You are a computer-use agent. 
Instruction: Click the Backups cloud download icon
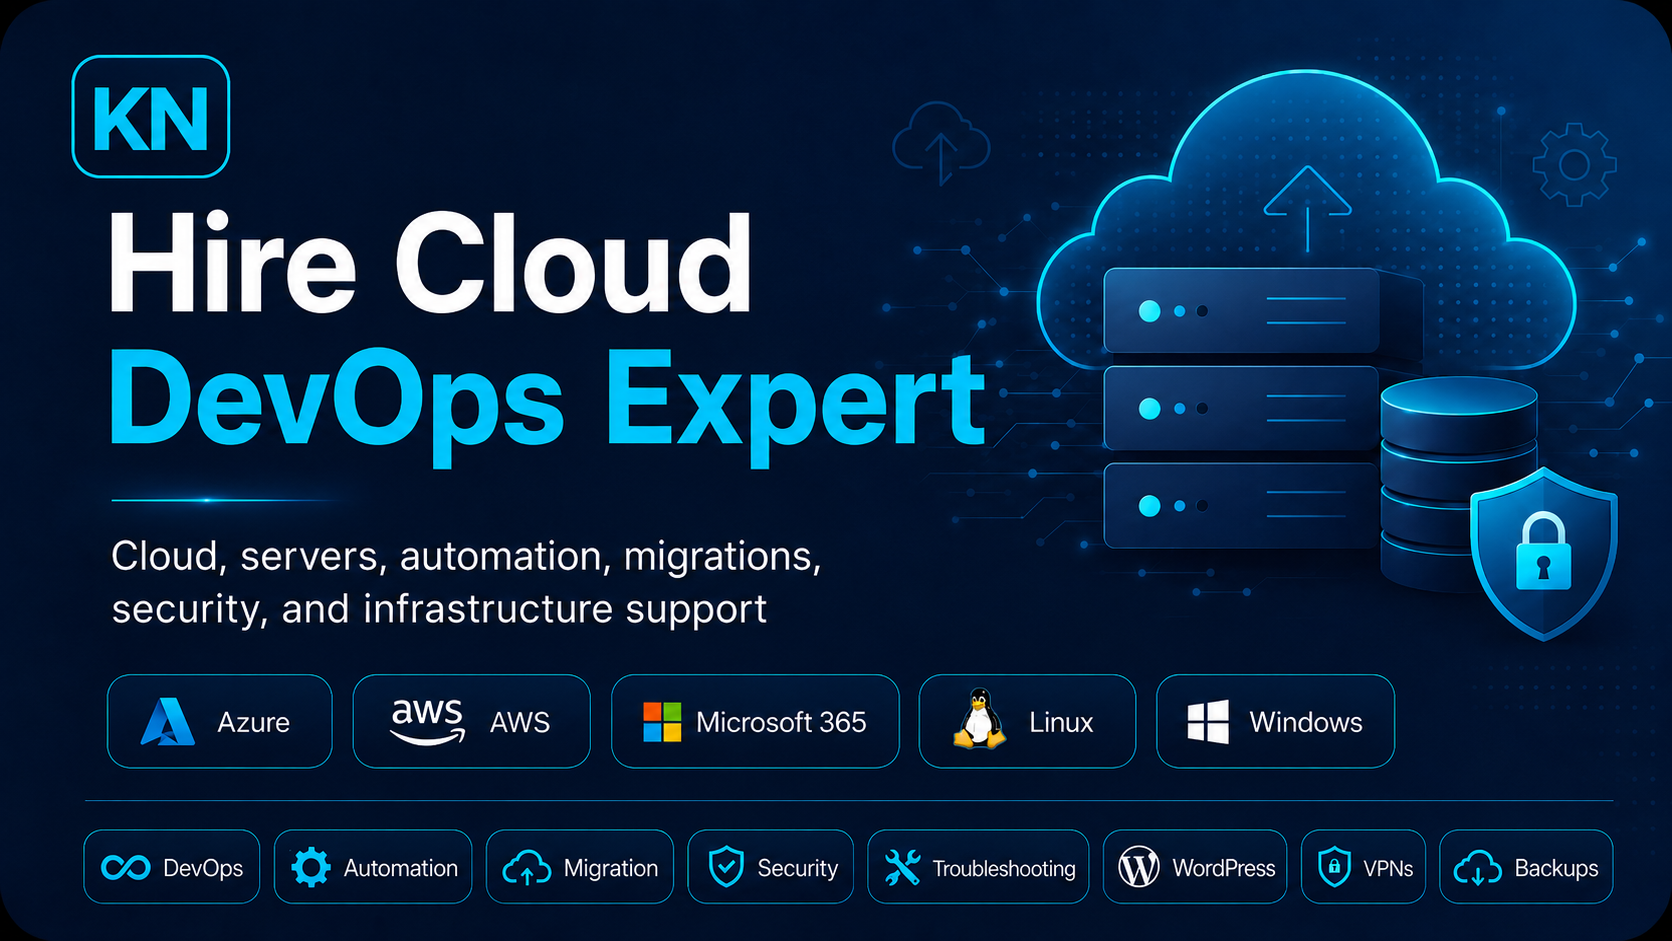pos(1478,868)
